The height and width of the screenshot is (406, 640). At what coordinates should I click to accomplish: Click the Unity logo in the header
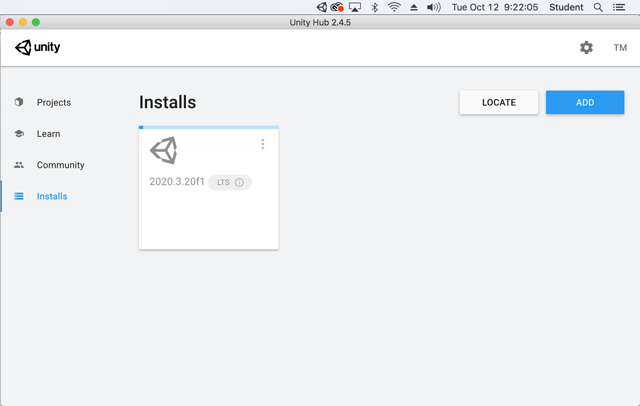(38, 47)
